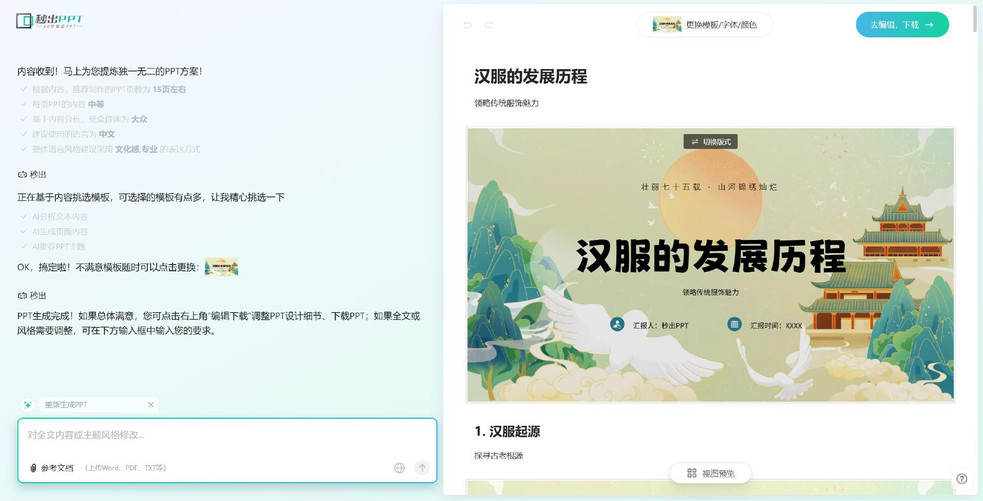
Task: Click the template thumbnail in chat message
Action: (x=221, y=267)
